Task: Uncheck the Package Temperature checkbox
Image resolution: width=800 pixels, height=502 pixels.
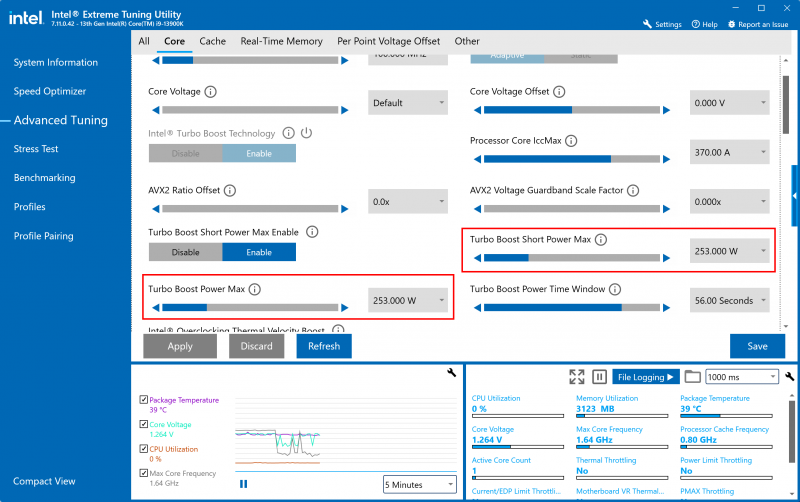Action: pos(143,400)
